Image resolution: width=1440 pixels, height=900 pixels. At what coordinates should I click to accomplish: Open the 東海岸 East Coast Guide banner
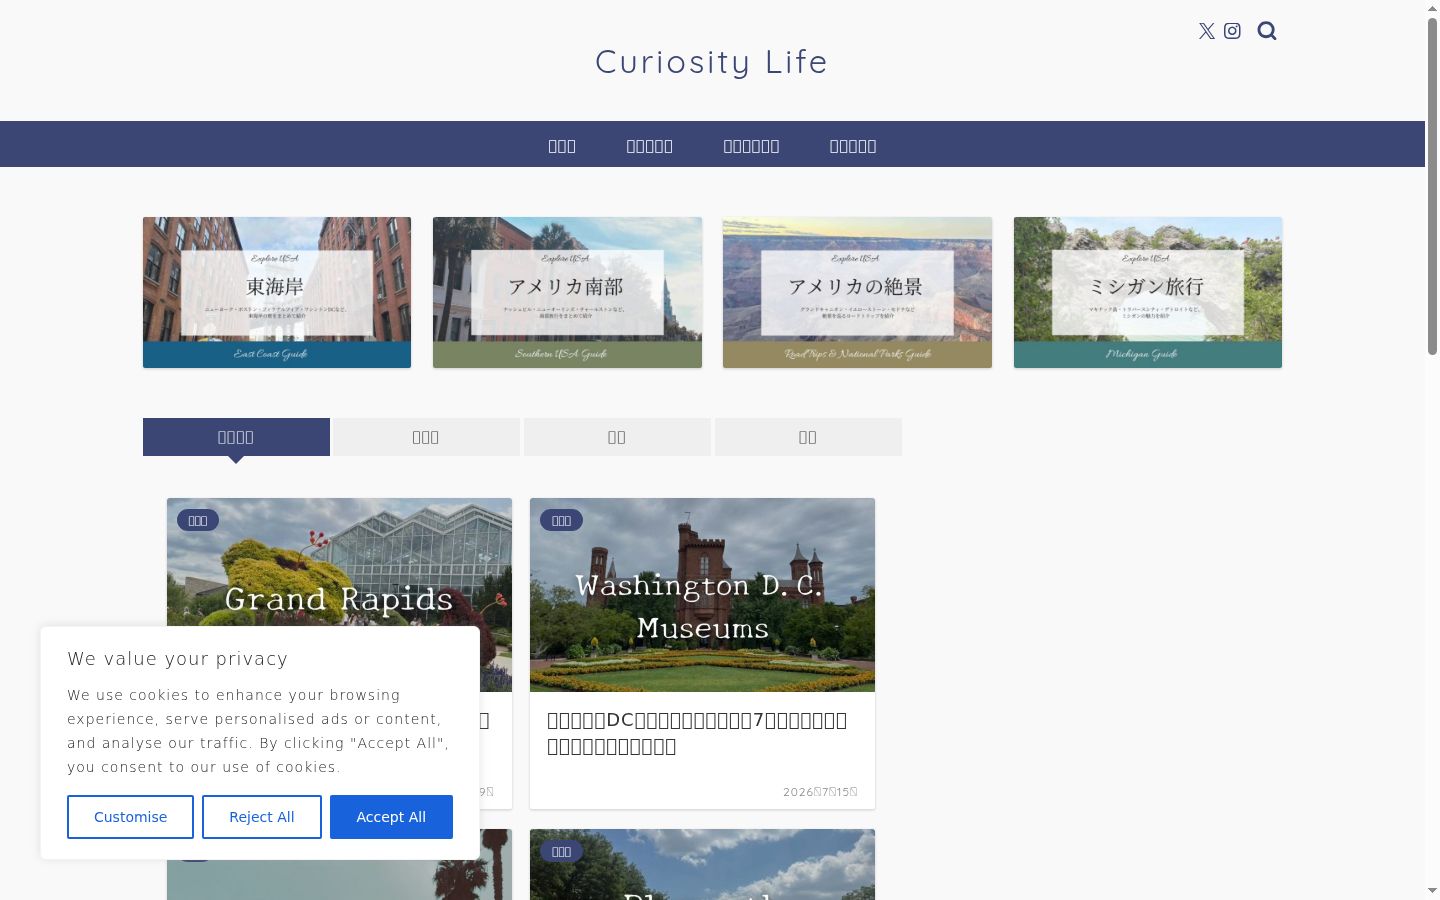click(x=277, y=292)
